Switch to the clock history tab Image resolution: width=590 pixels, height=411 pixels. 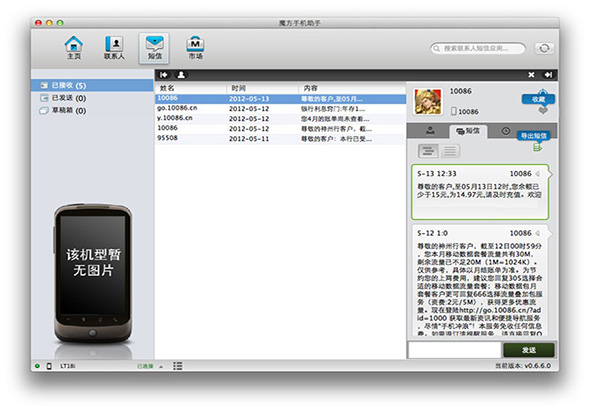click(x=506, y=131)
